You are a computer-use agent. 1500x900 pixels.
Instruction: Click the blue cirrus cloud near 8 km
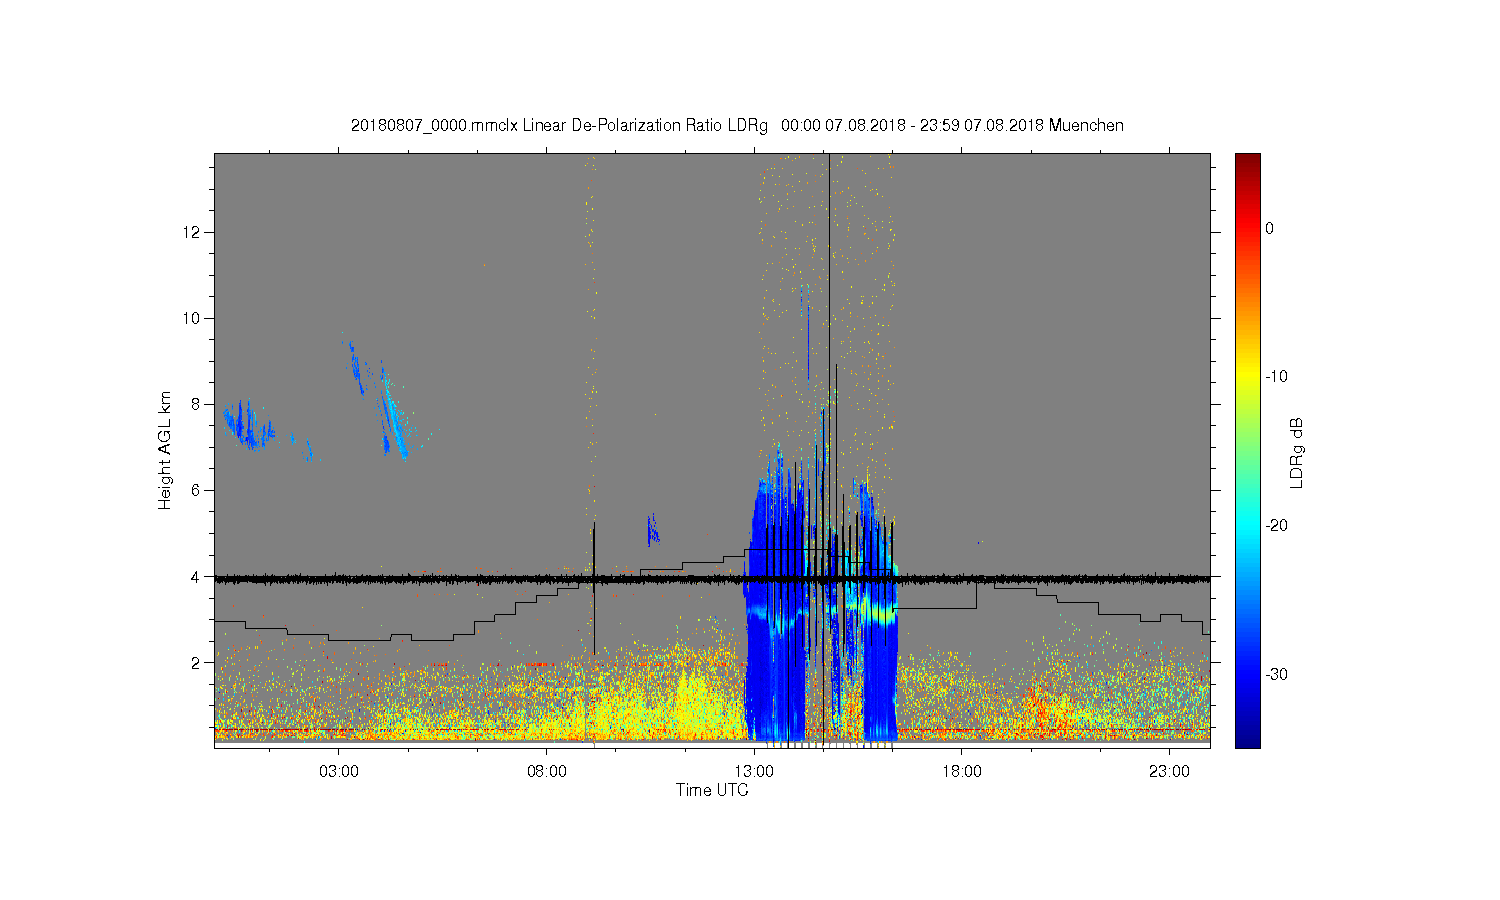coord(248,426)
